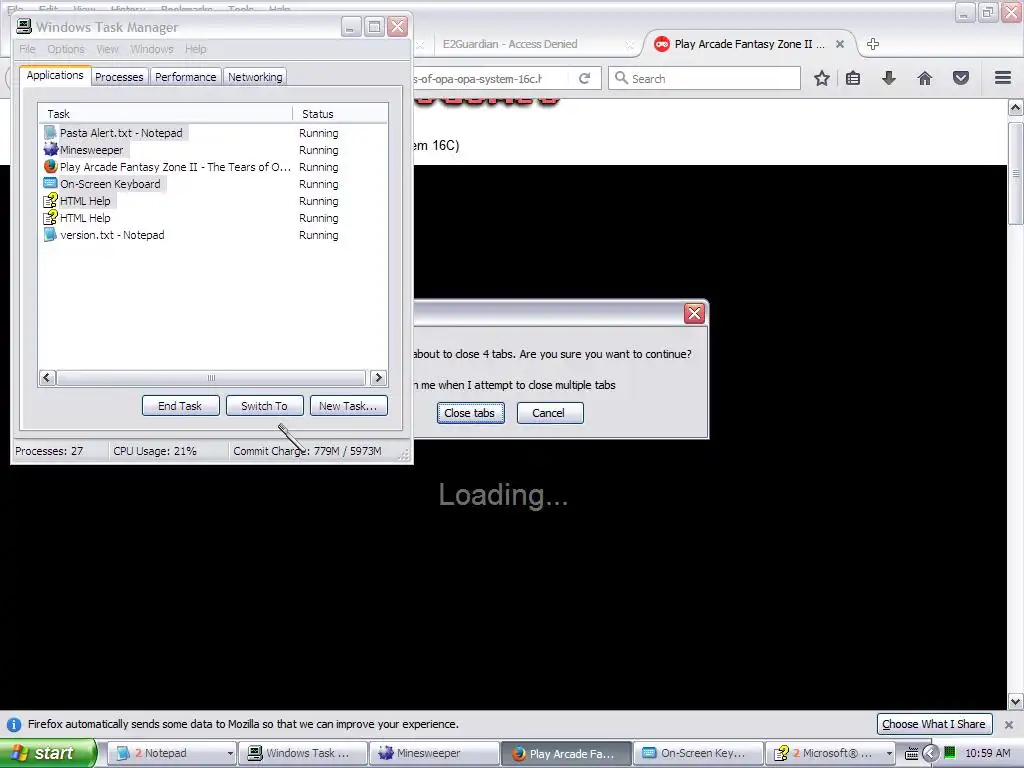This screenshot has height=768, width=1024.
Task: Click the 10:59 AM taskbar clock
Action: 987,754
